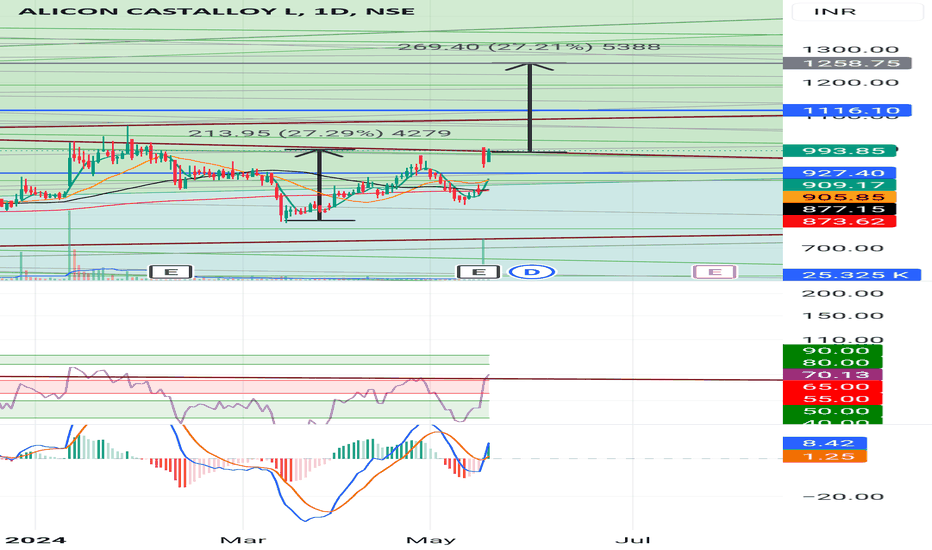Select the black 877.15 moving average label

tap(840, 209)
